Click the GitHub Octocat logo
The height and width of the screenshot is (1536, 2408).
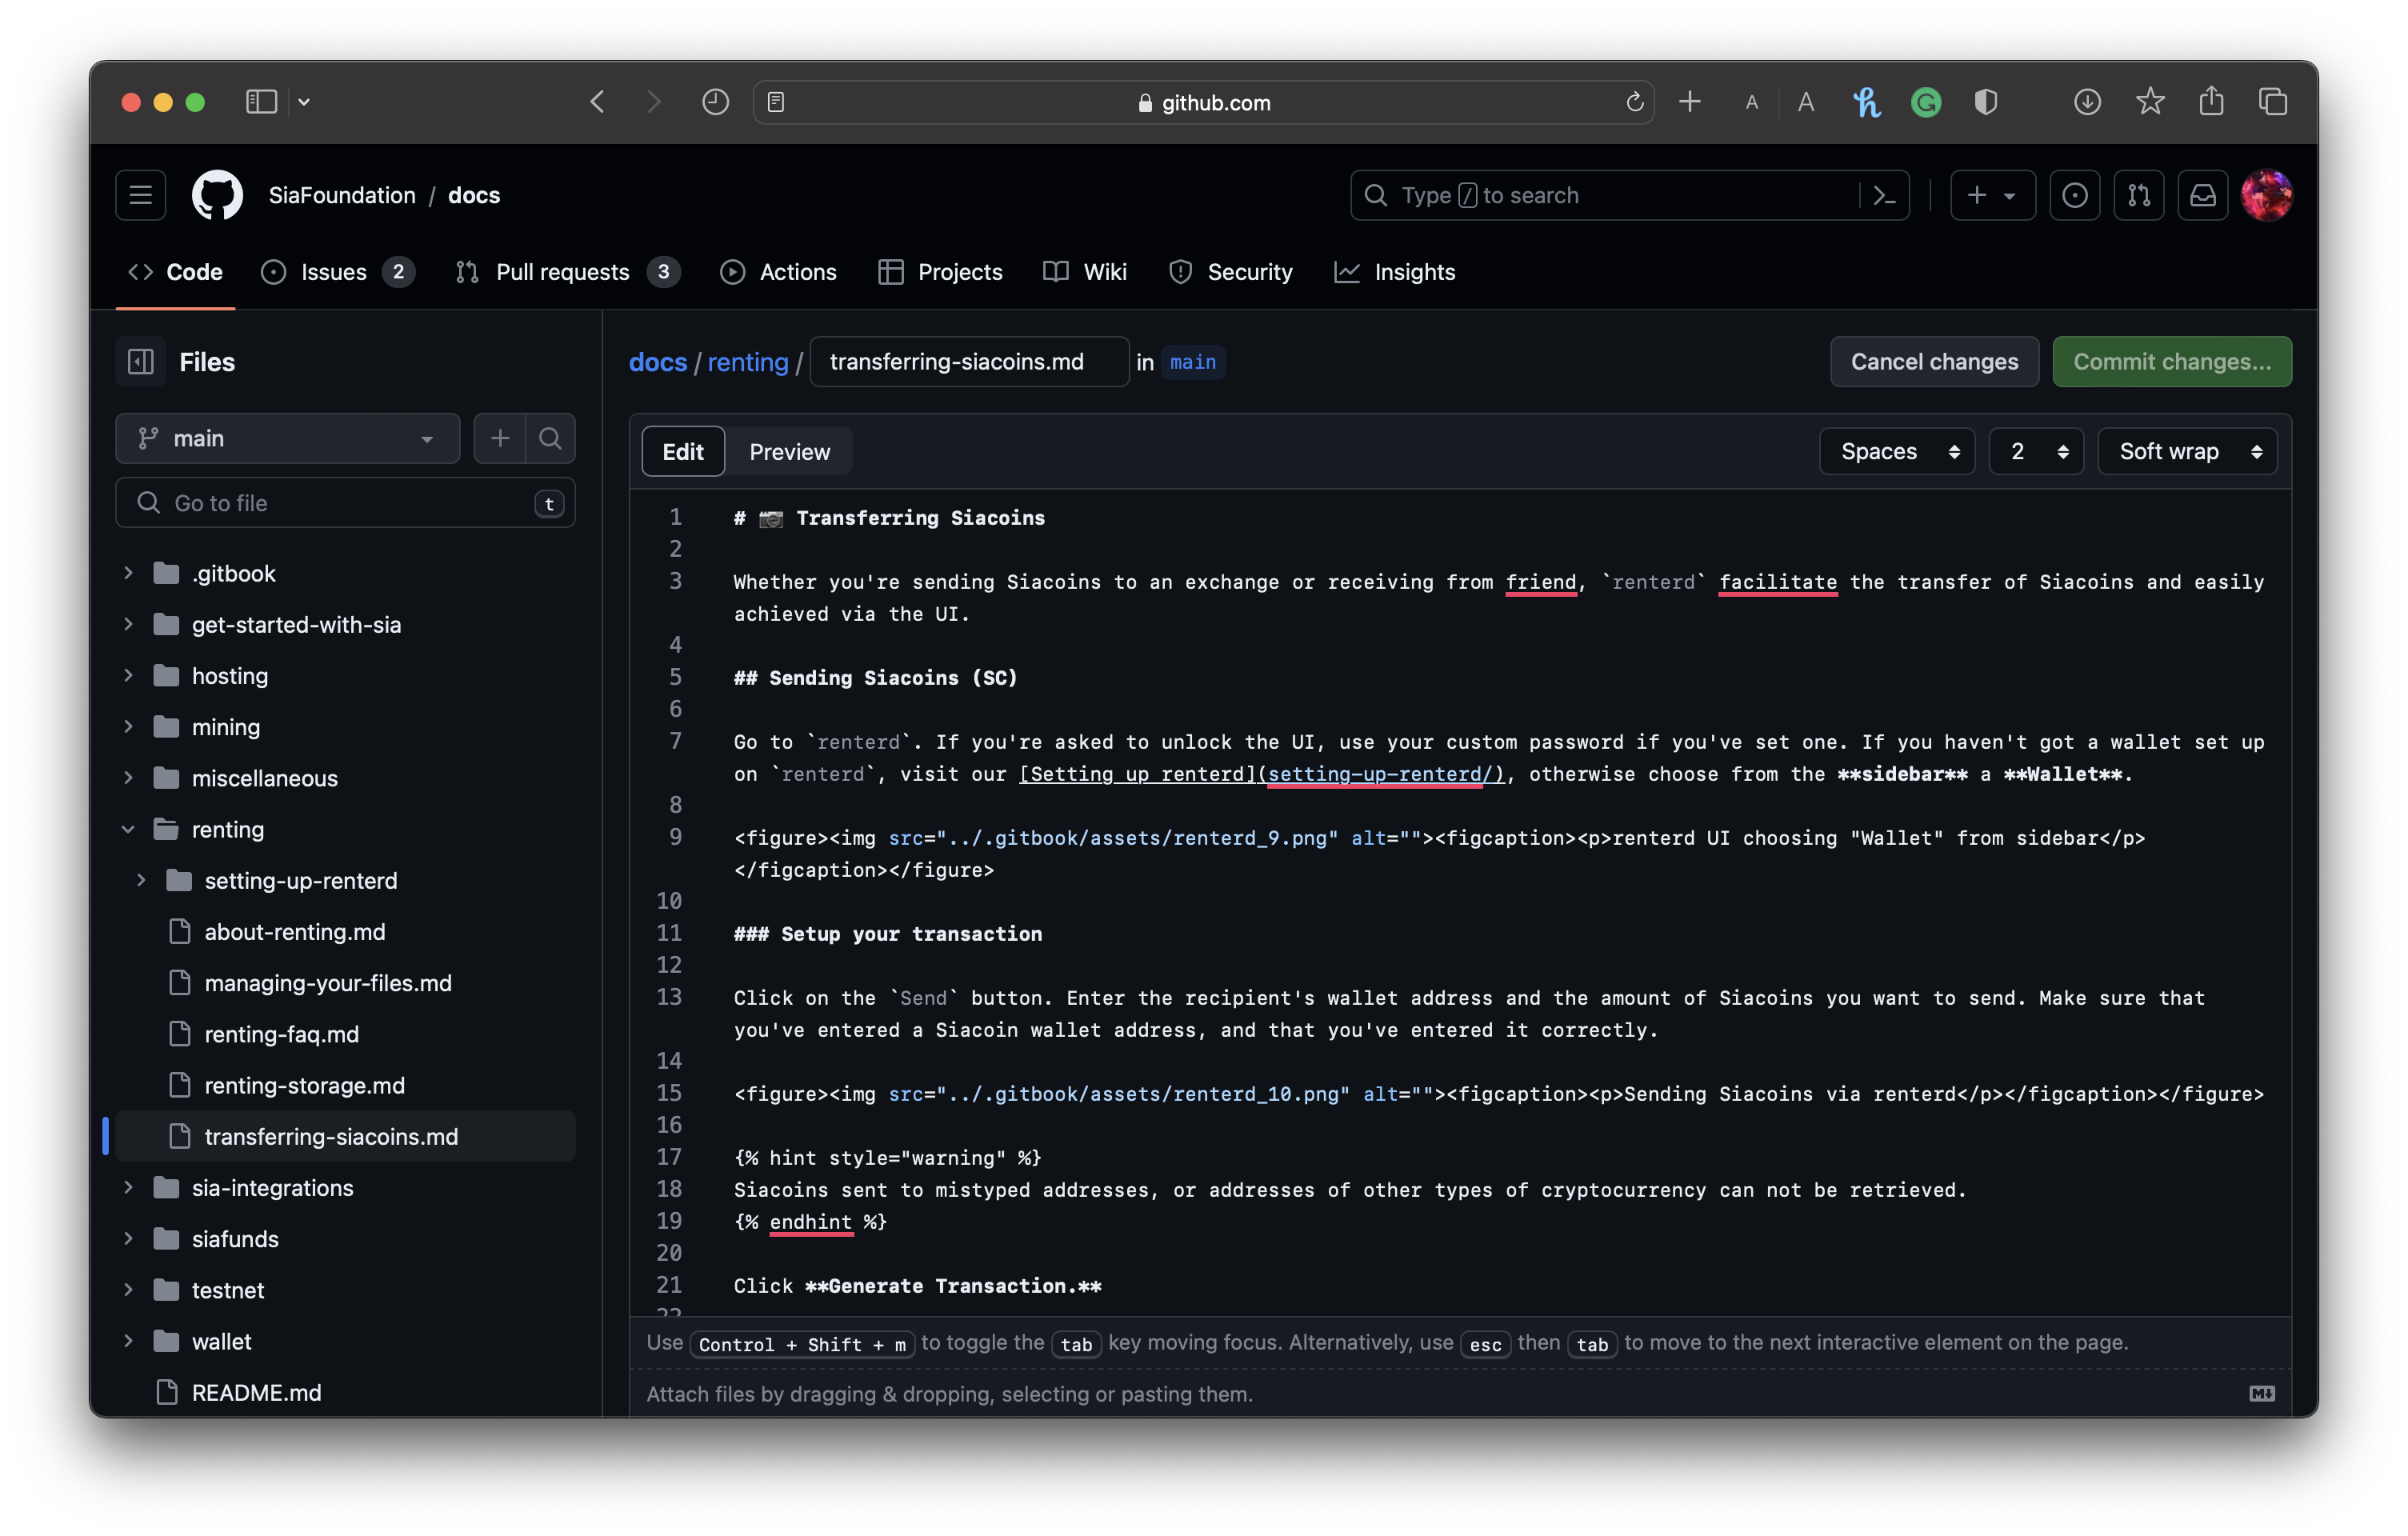(x=217, y=195)
